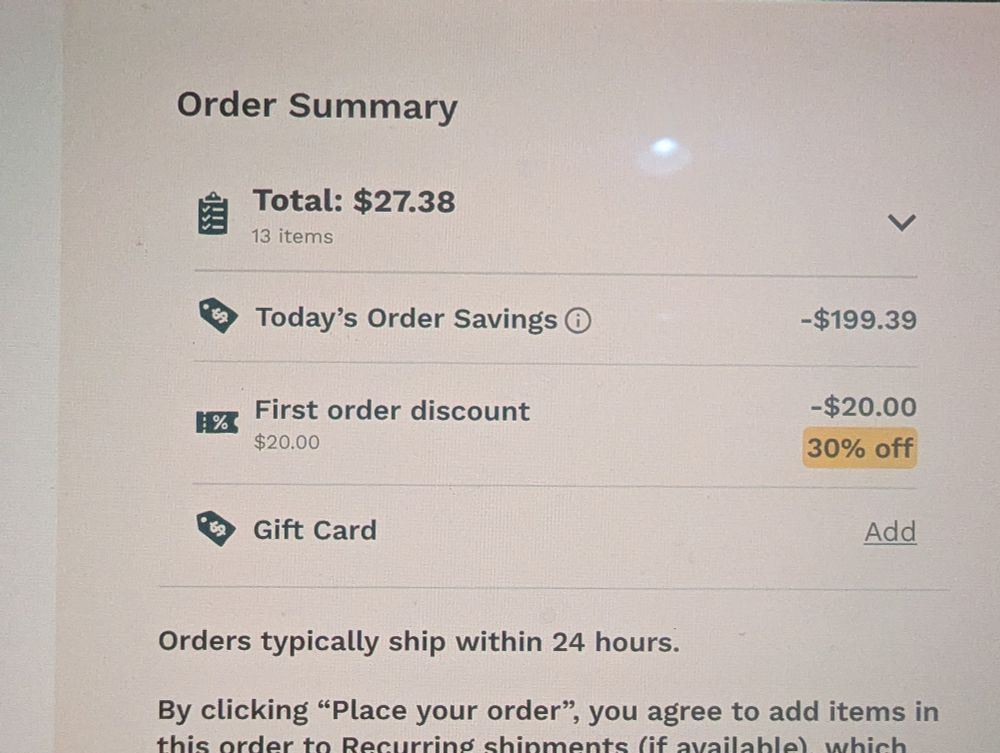1000x753 pixels.
Task: Click the 30% off discount badge
Action: [x=859, y=448]
